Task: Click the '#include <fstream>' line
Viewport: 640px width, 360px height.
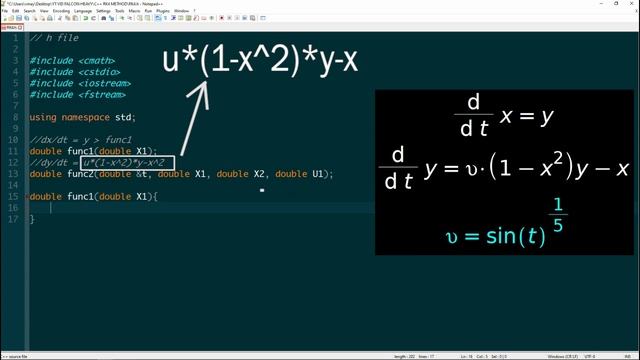Action: 78,95
